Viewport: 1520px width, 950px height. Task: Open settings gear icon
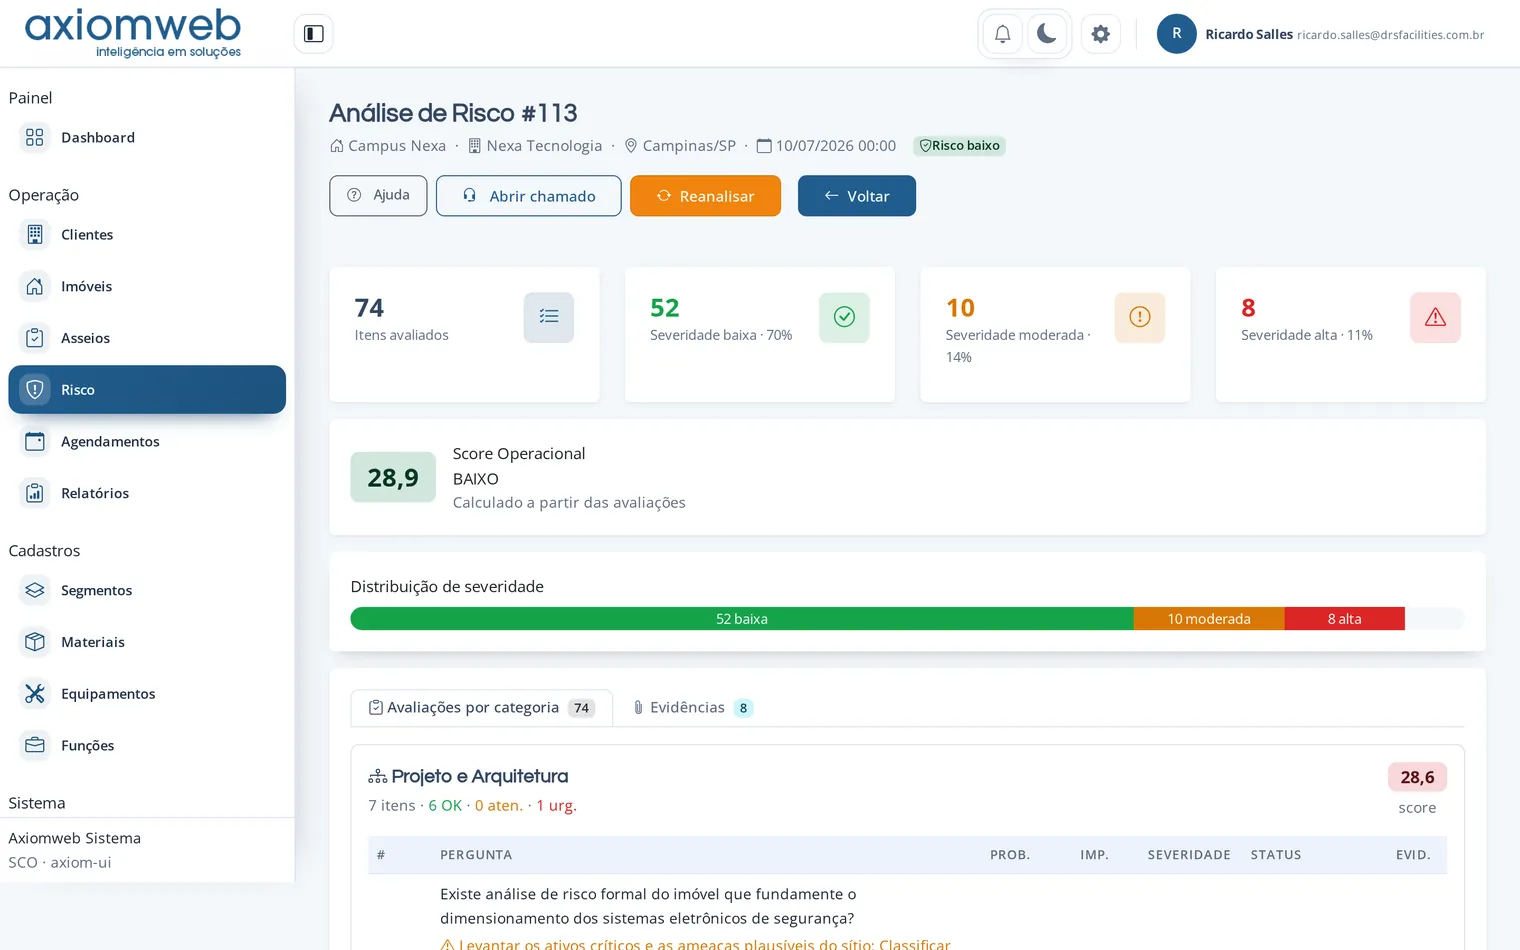coord(1100,34)
